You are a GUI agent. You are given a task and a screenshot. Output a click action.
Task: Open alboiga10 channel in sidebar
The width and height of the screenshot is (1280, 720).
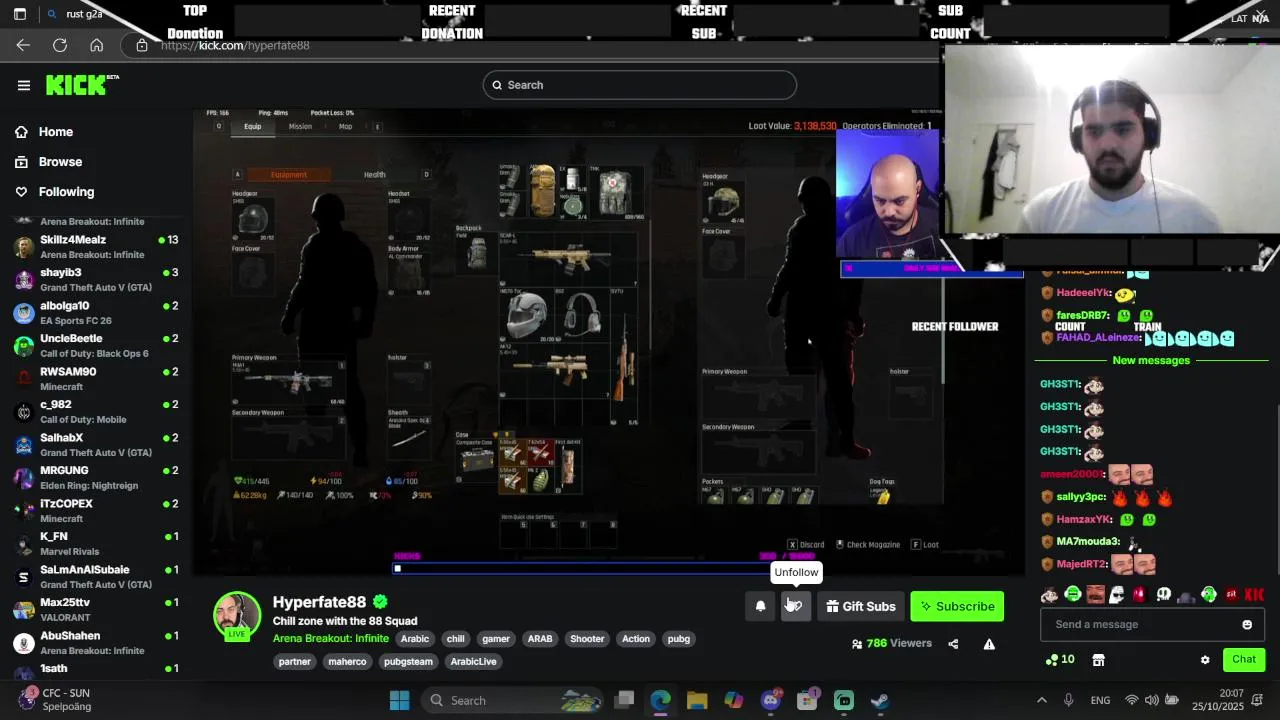pyautogui.click(x=97, y=313)
